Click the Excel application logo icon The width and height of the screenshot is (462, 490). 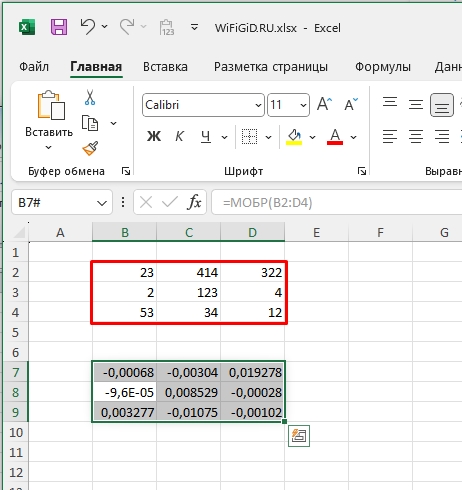pyautogui.click(x=27, y=27)
